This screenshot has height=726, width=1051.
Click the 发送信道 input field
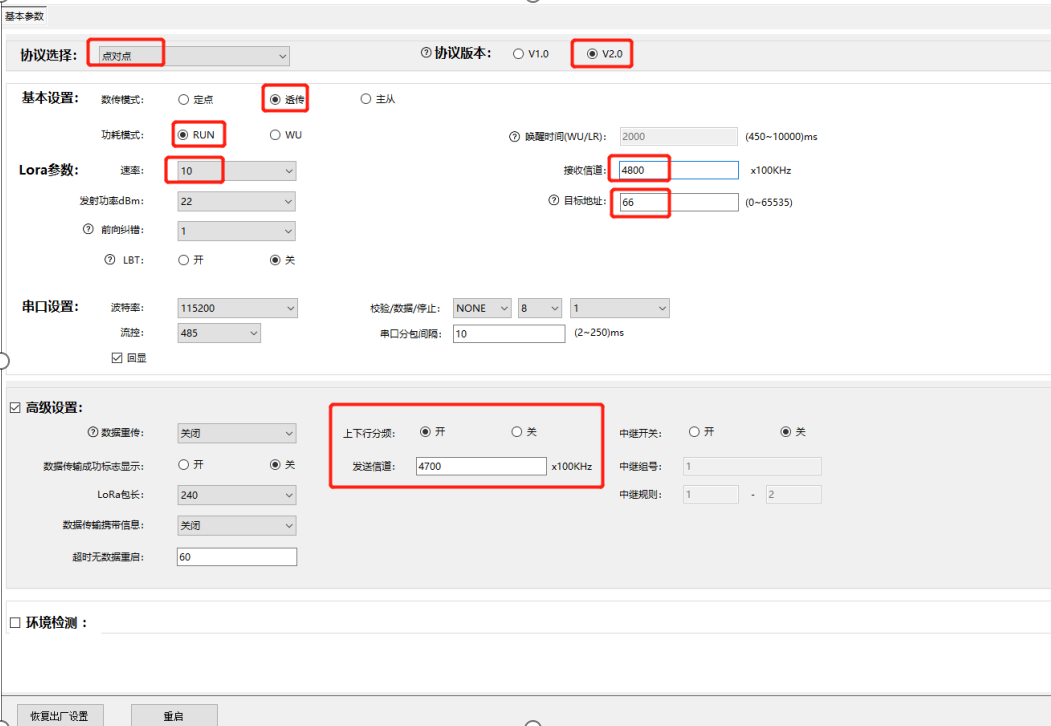click(x=480, y=466)
